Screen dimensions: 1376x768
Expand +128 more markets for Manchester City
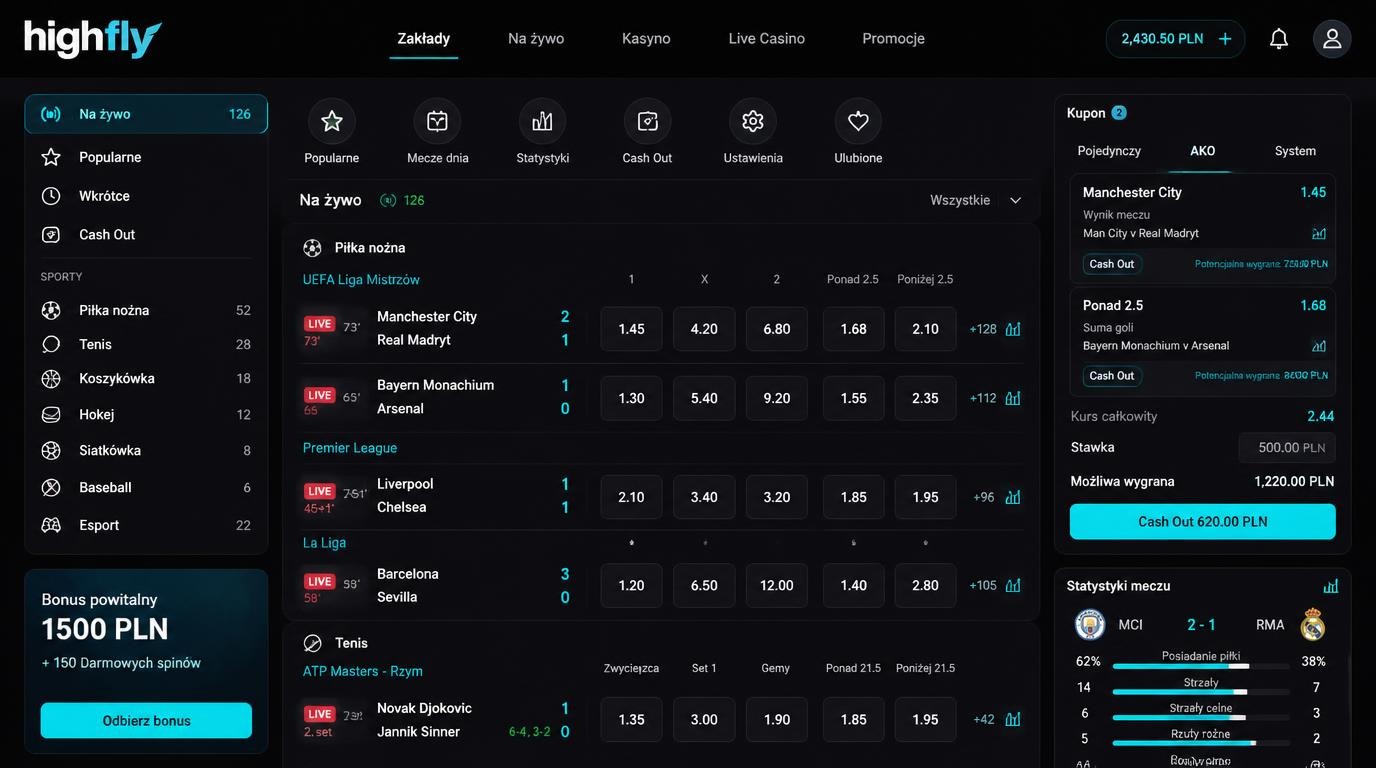(x=983, y=329)
